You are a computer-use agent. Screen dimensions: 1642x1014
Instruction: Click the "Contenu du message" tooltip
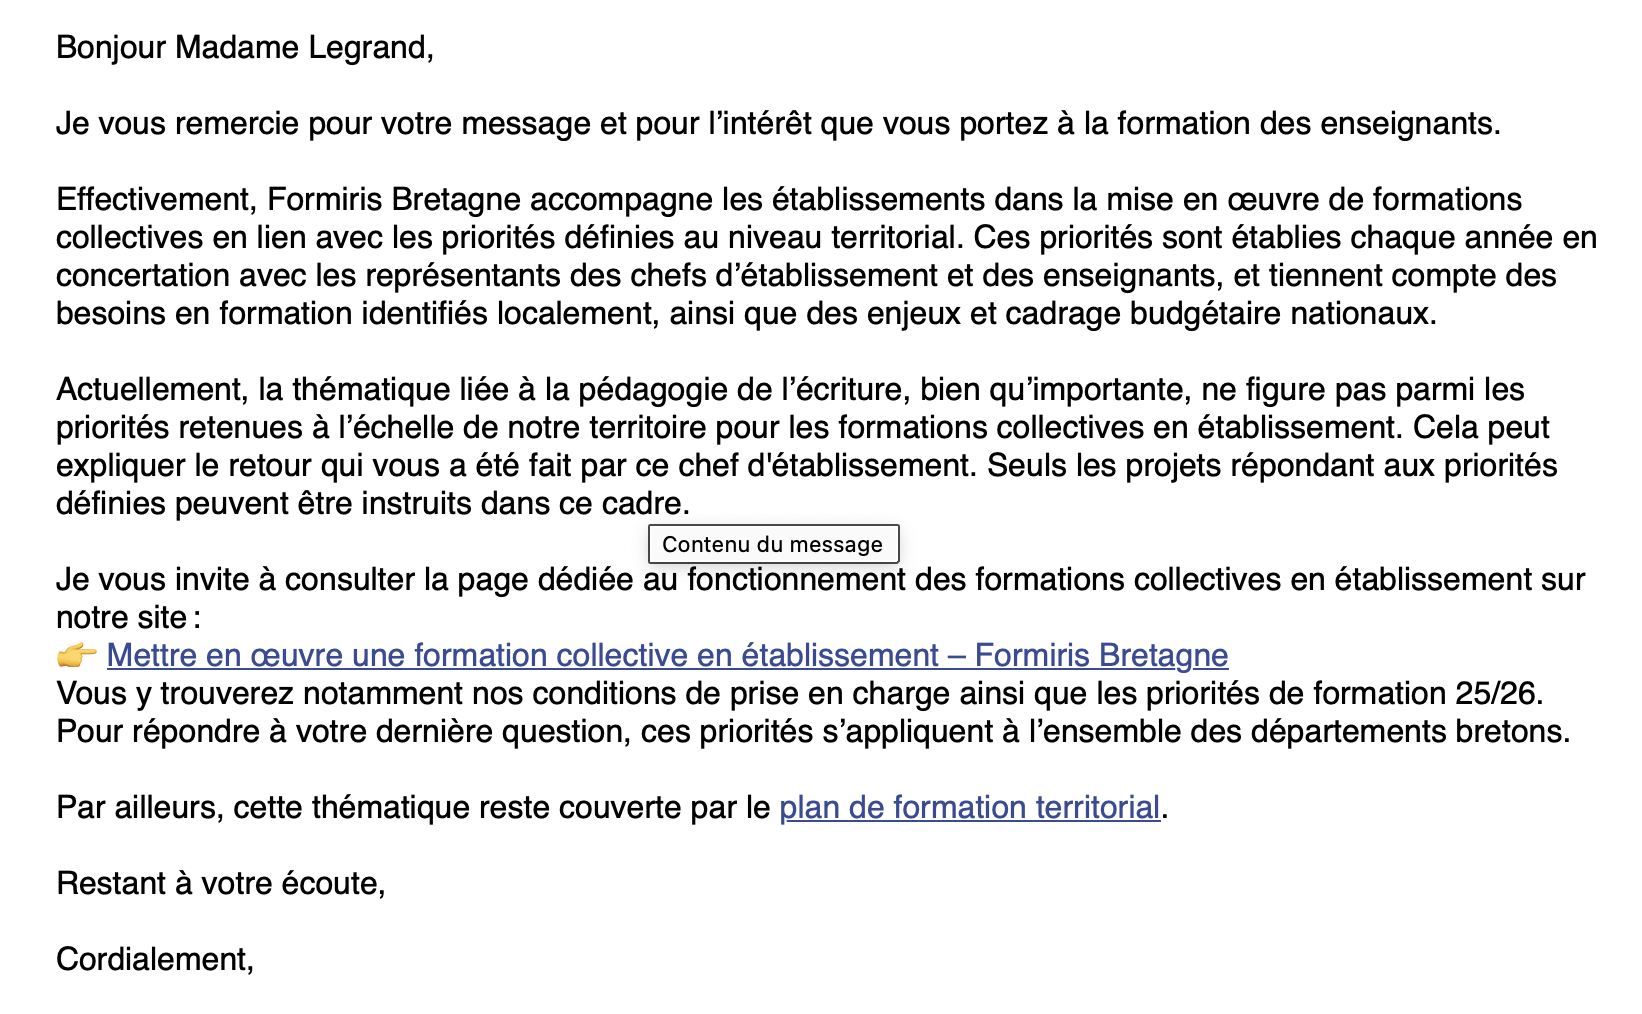click(x=773, y=544)
